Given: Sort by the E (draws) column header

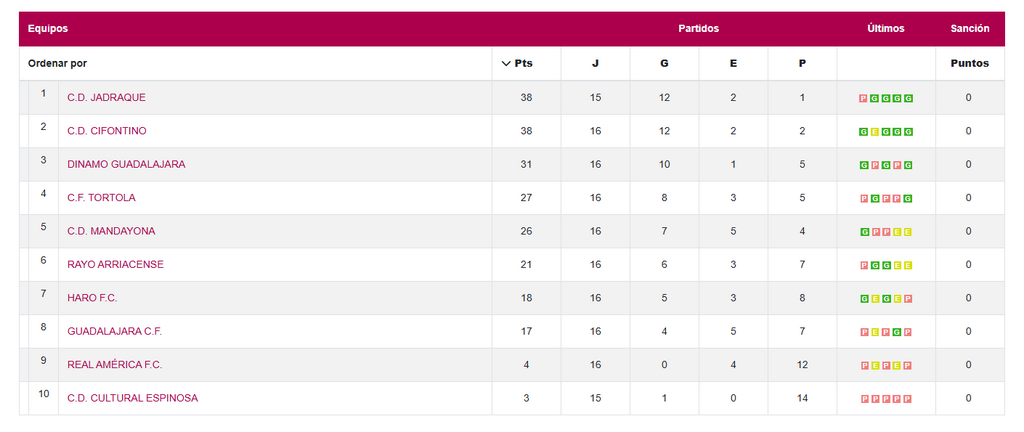Looking at the screenshot, I should [x=733, y=64].
